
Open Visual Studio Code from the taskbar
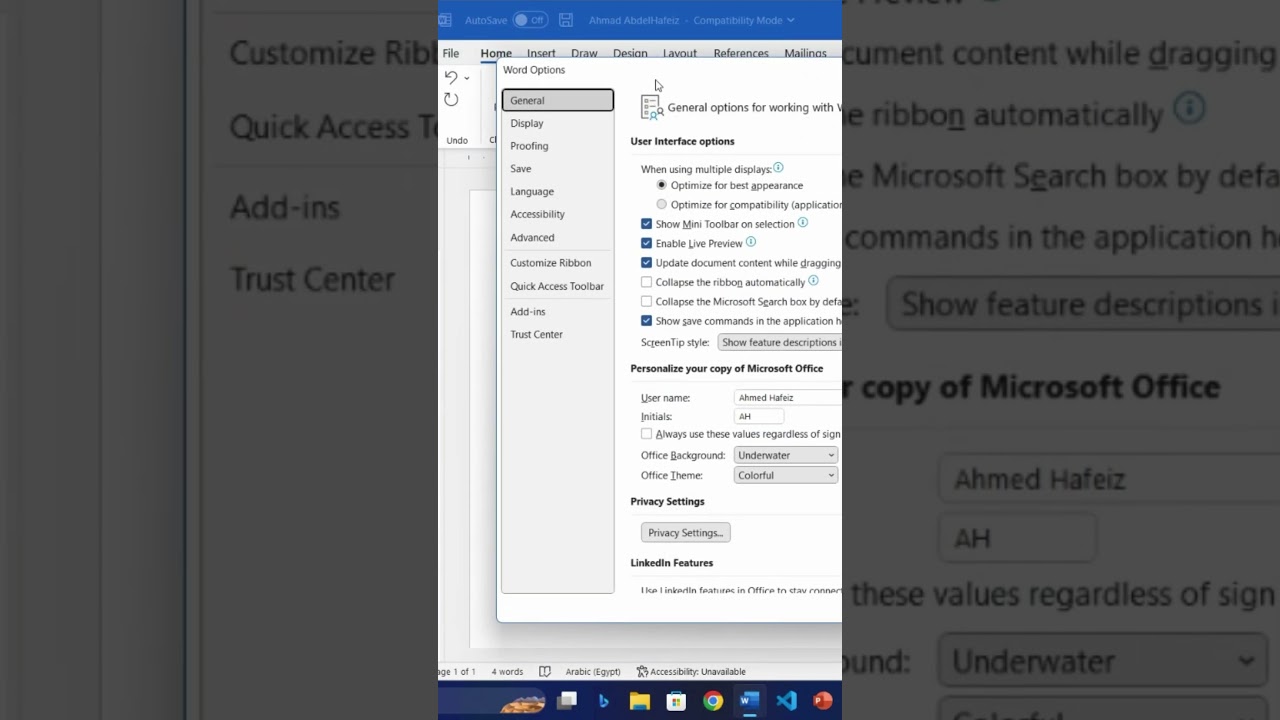(786, 701)
